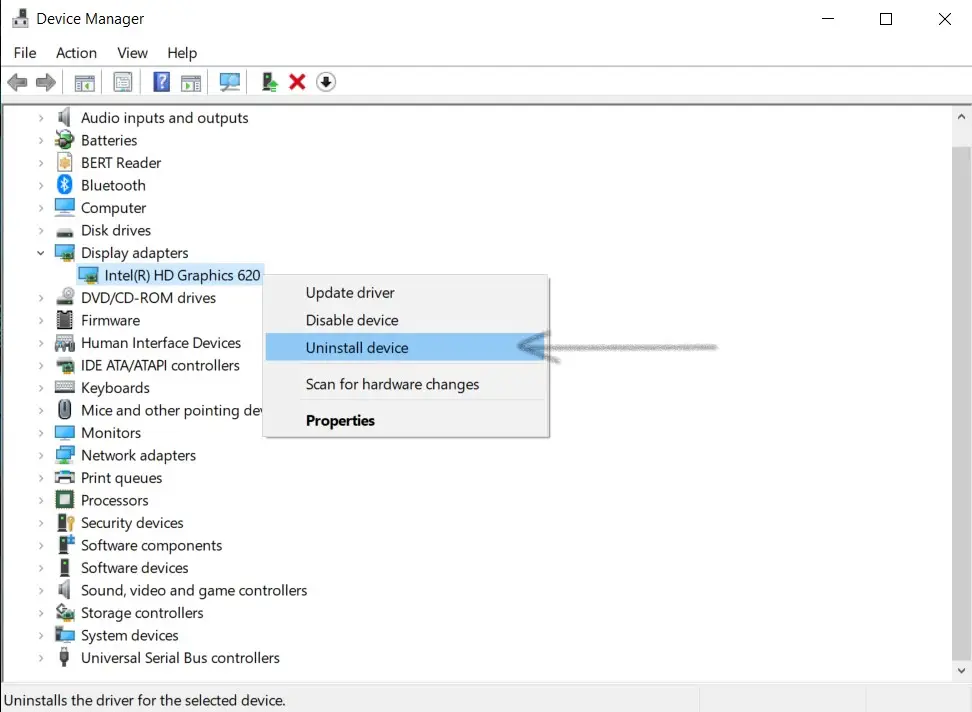The image size is (972, 712).
Task: Click the properties sheet toolbar icon
Action: point(123,82)
